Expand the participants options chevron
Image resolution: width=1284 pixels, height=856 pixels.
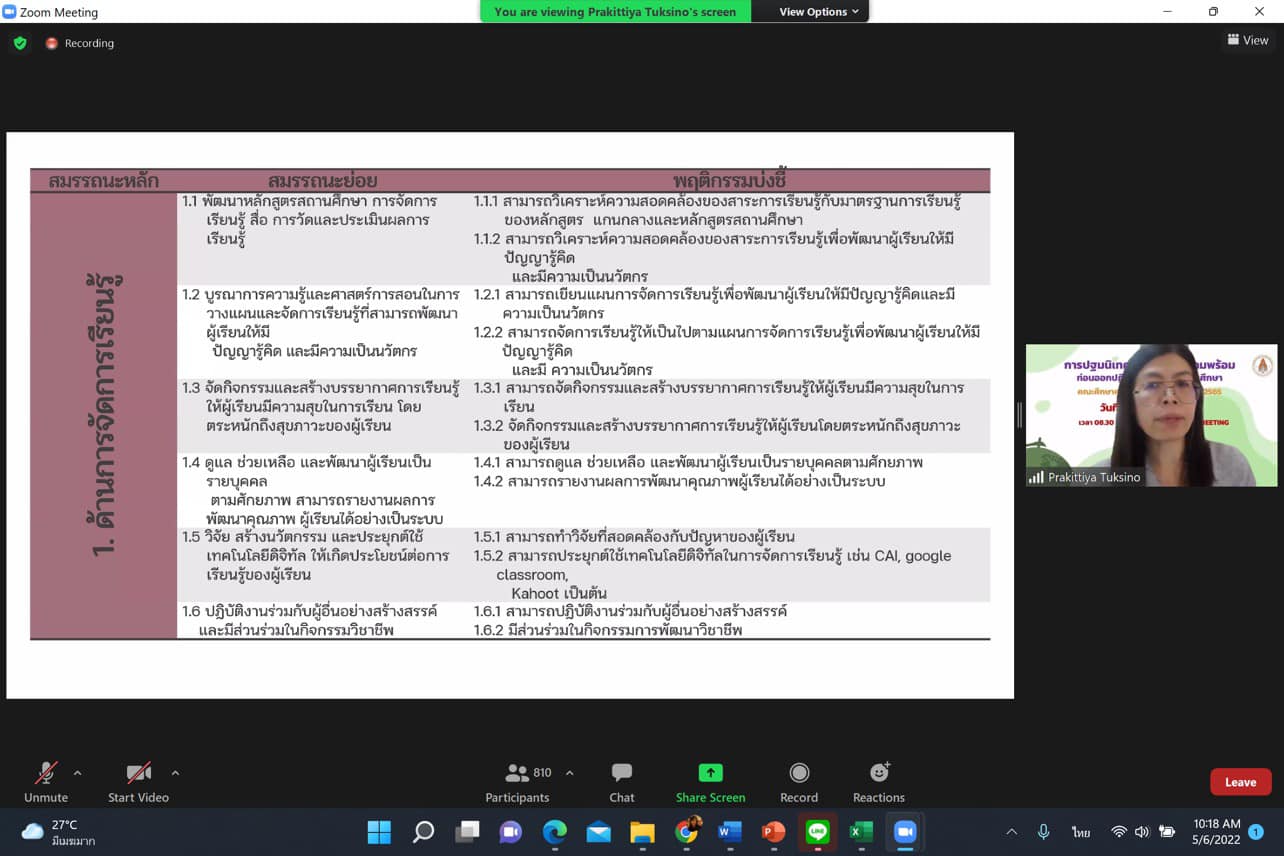coord(570,773)
